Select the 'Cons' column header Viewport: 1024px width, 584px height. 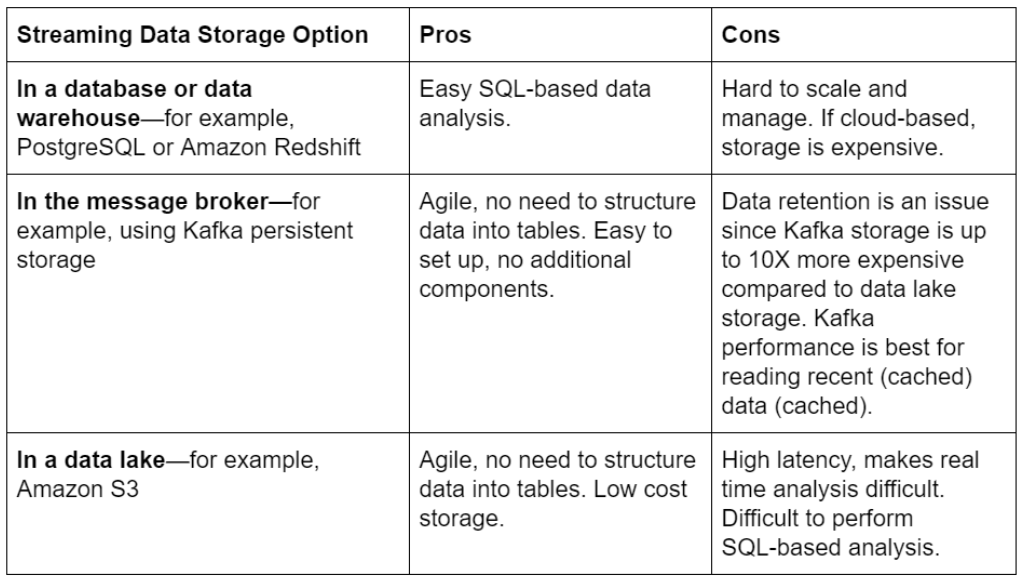pyautogui.click(x=863, y=35)
